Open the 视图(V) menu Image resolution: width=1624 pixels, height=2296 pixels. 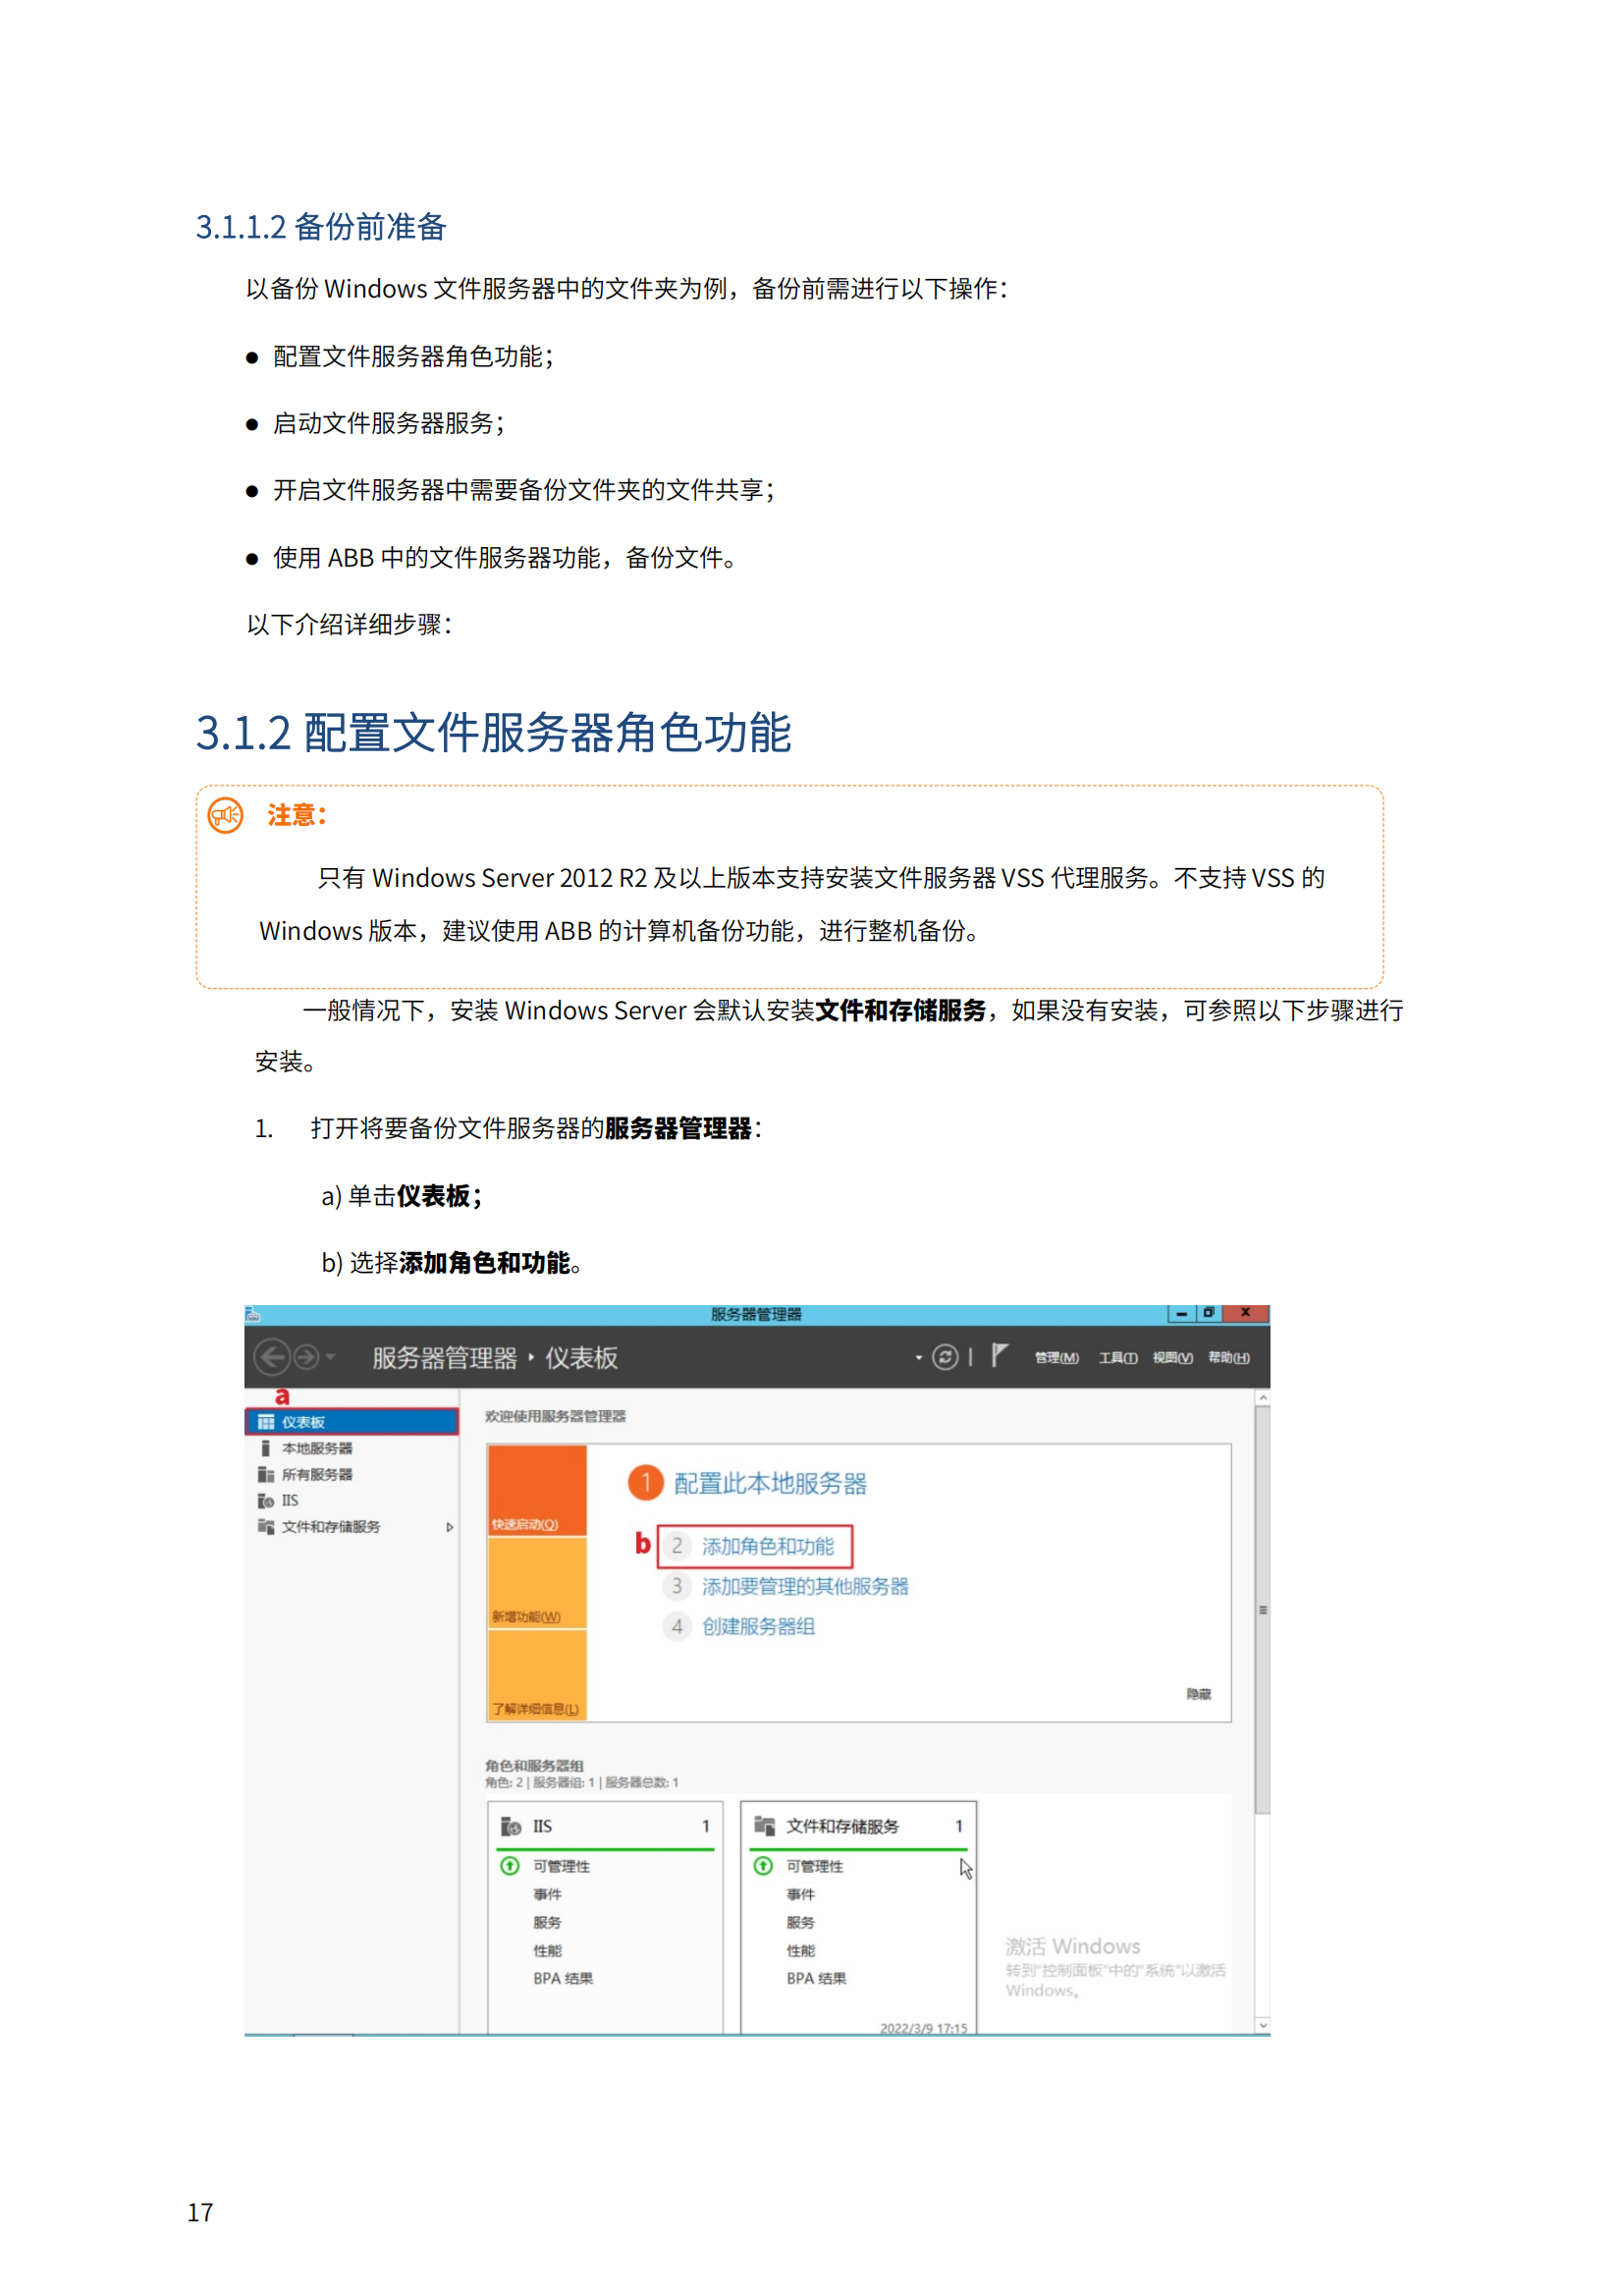click(x=1173, y=1357)
